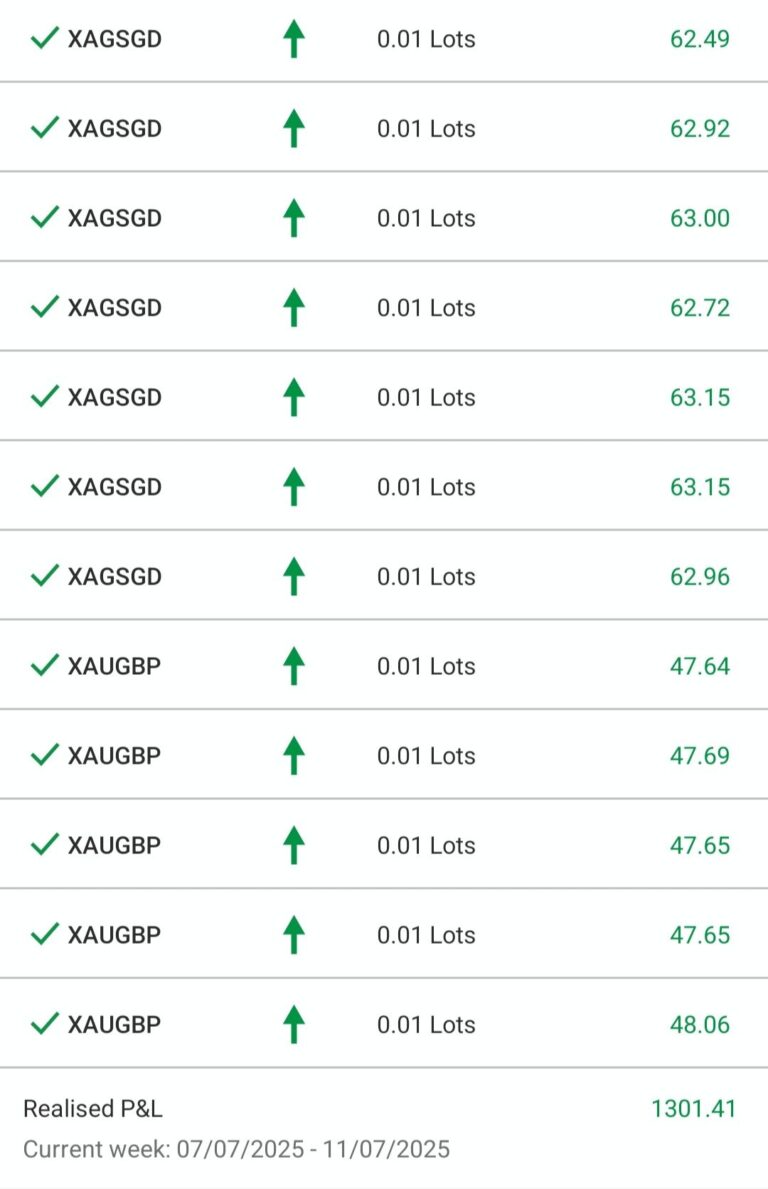Click the green arrow on the 48.06 trade
This screenshot has height=1189, width=768.
[x=293, y=1024]
